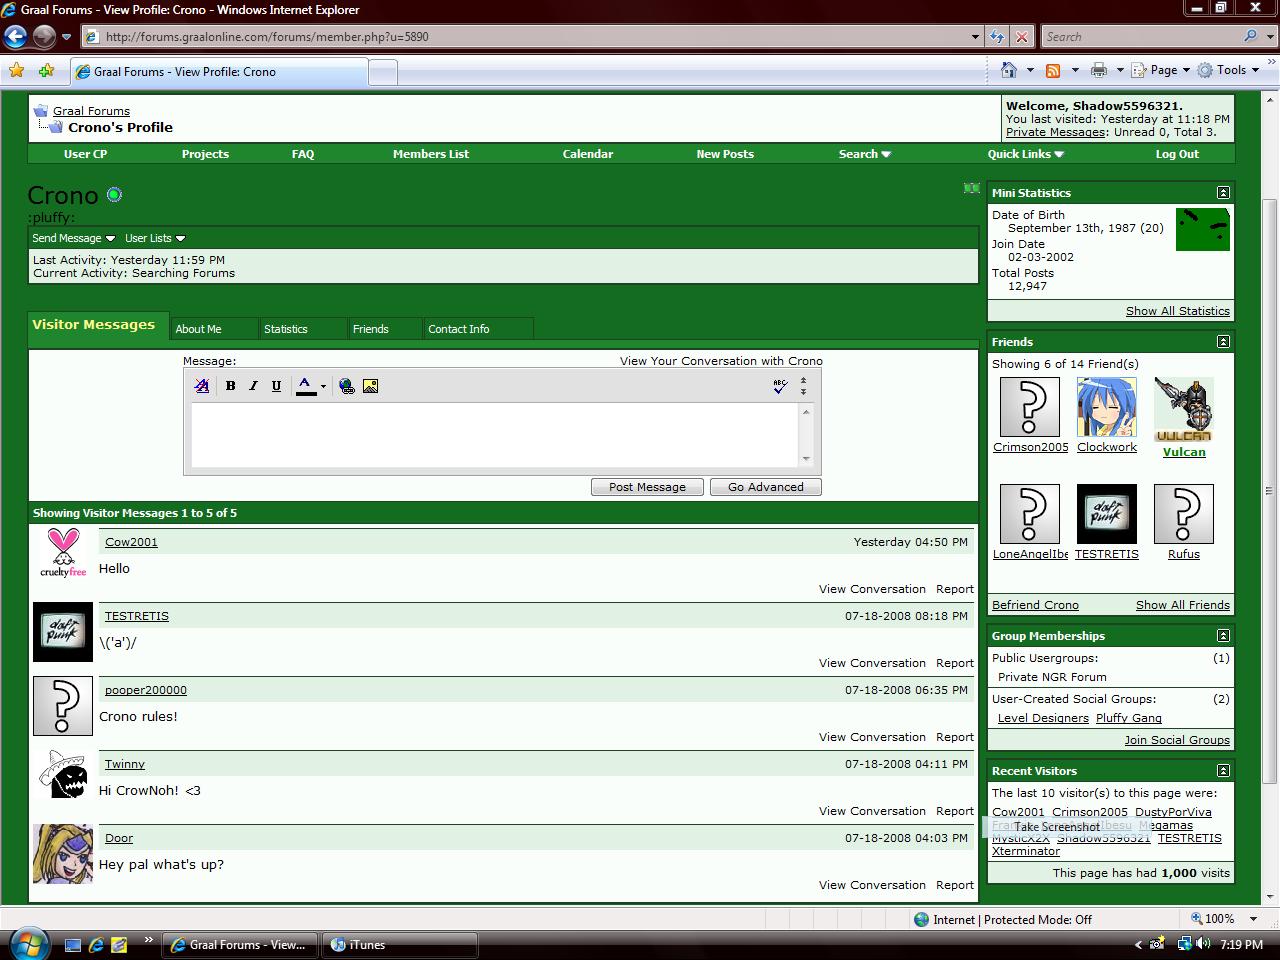Open the Quick Links dropdown
The width and height of the screenshot is (1280, 960).
1026,154
